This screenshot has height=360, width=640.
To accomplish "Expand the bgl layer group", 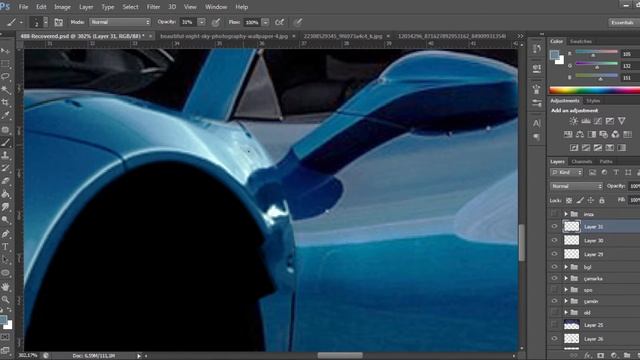I will click(566, 267).
